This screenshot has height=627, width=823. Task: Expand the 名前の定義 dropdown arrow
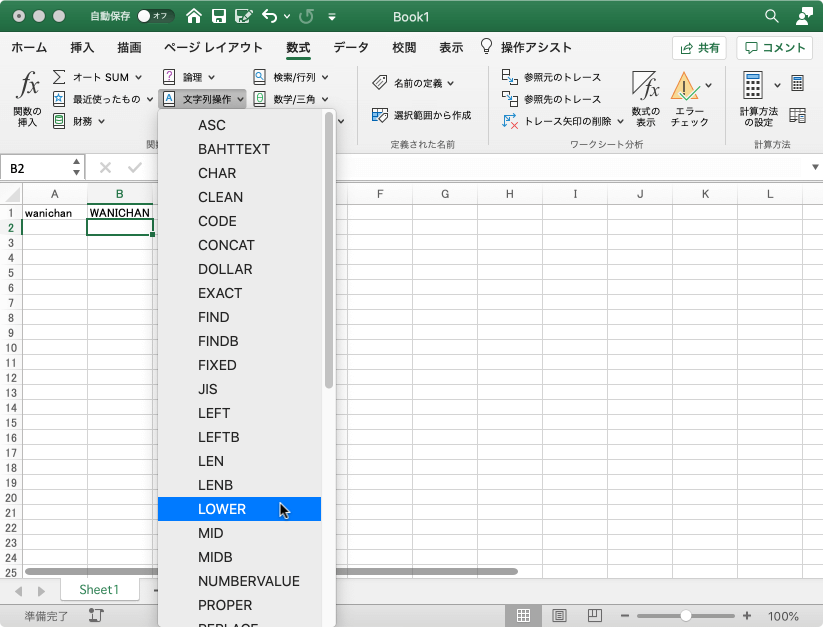click(x=451, y=83)
